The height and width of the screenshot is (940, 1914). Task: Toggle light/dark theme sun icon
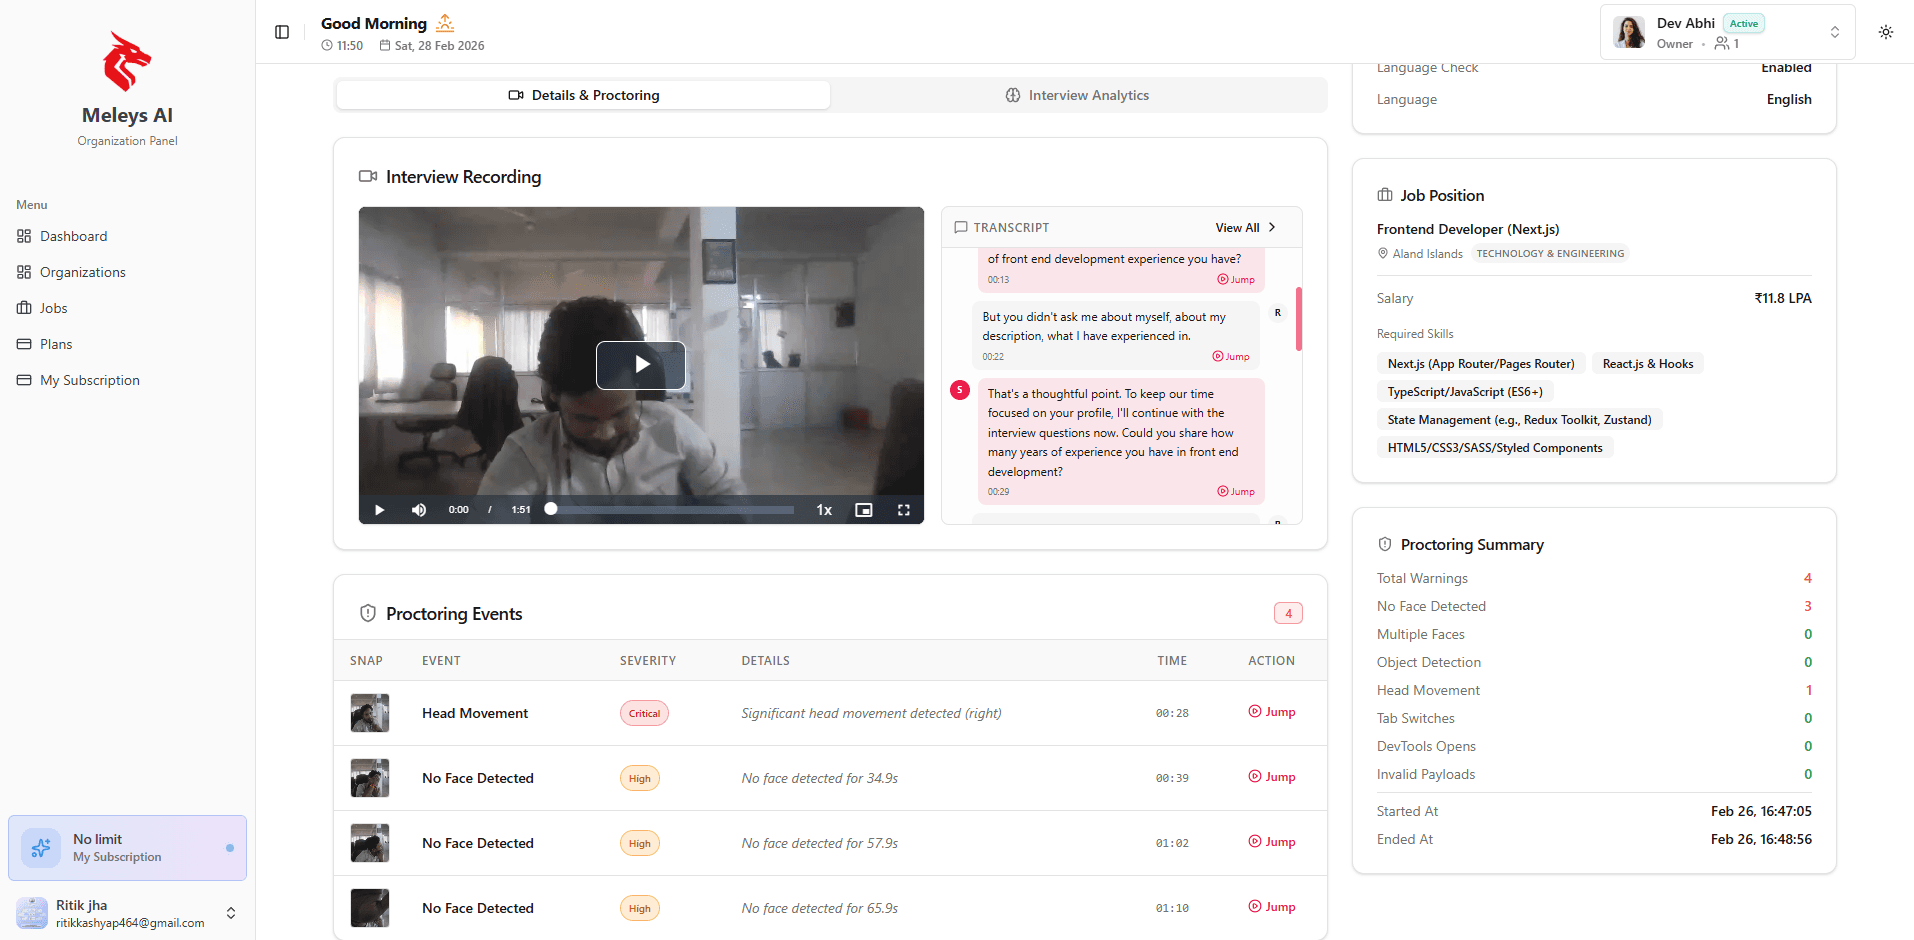tap(1885, 32)
